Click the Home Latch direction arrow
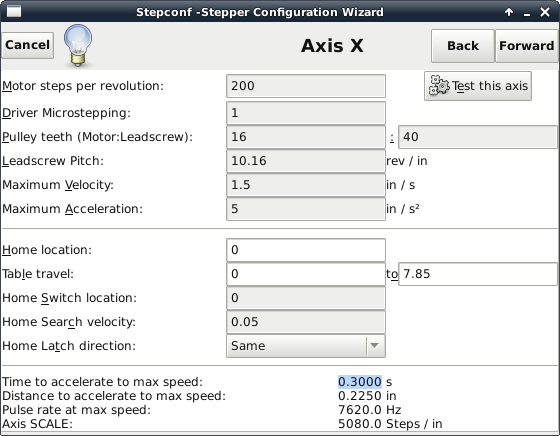Screen dimensions: 560x436 coord(375,345)
